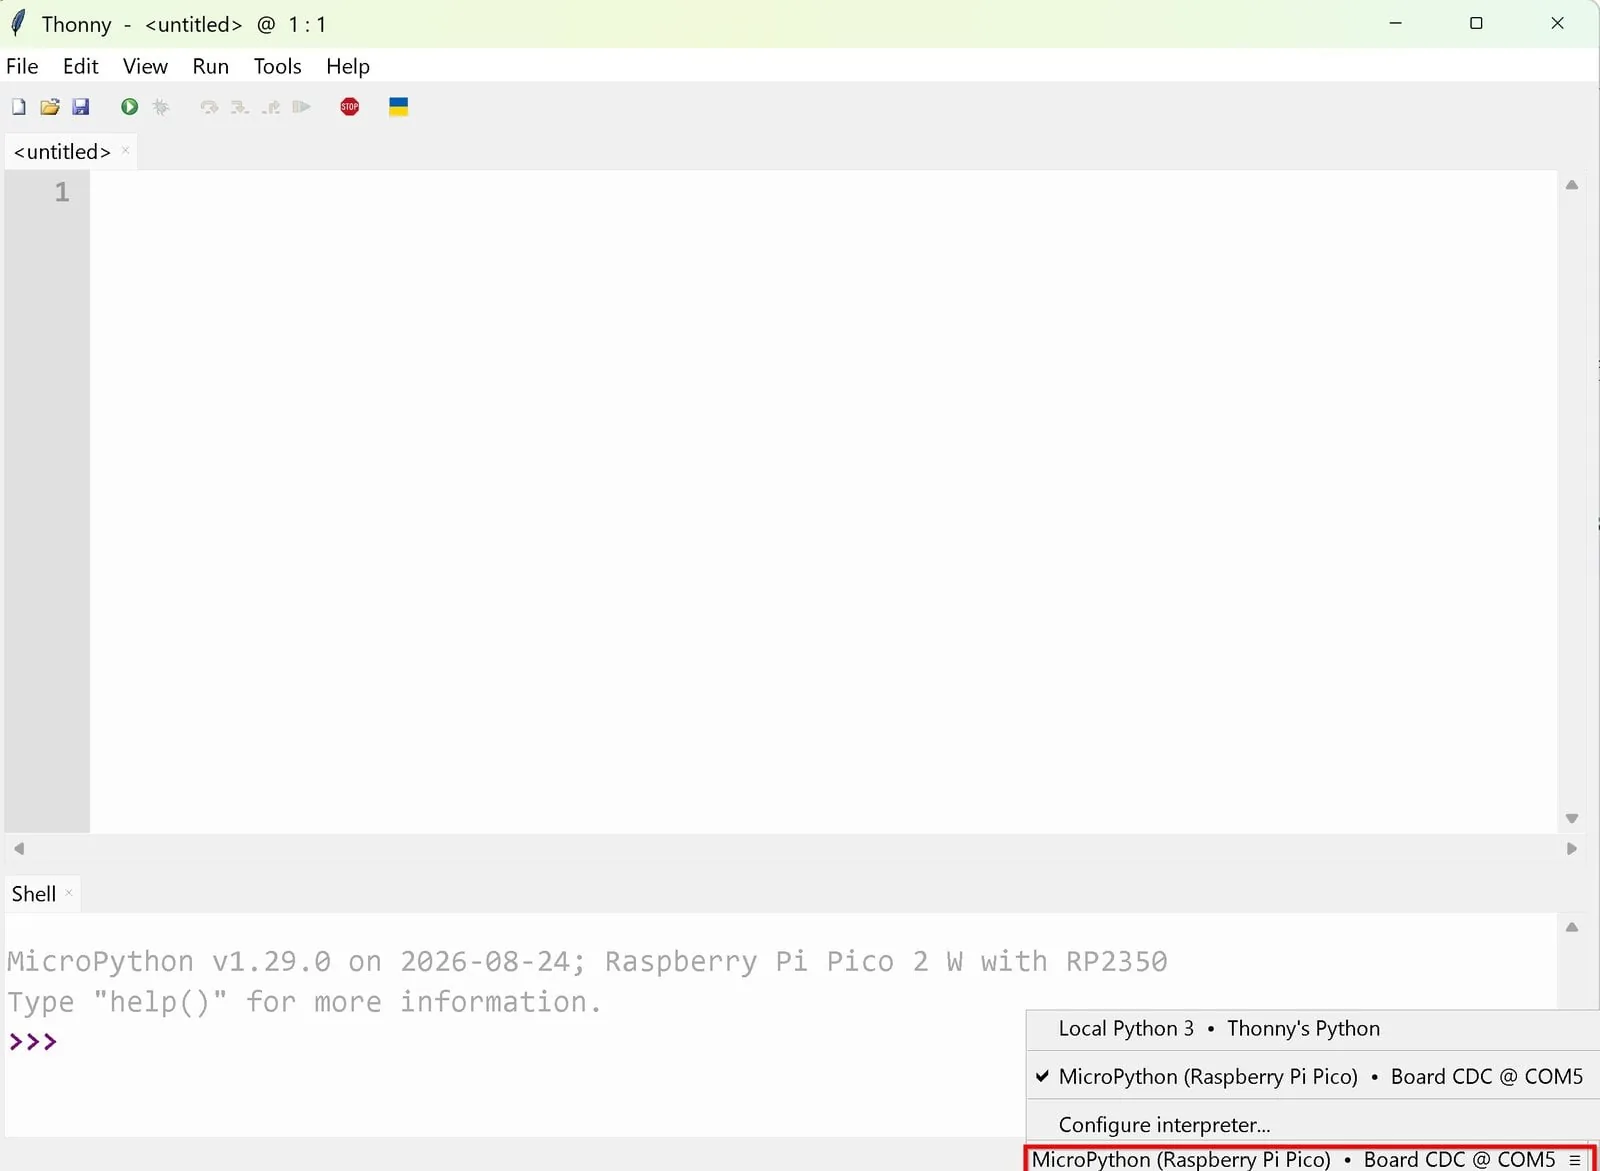
Task: Place cursor in the empty editor area
Action: [x=823, y=500]
